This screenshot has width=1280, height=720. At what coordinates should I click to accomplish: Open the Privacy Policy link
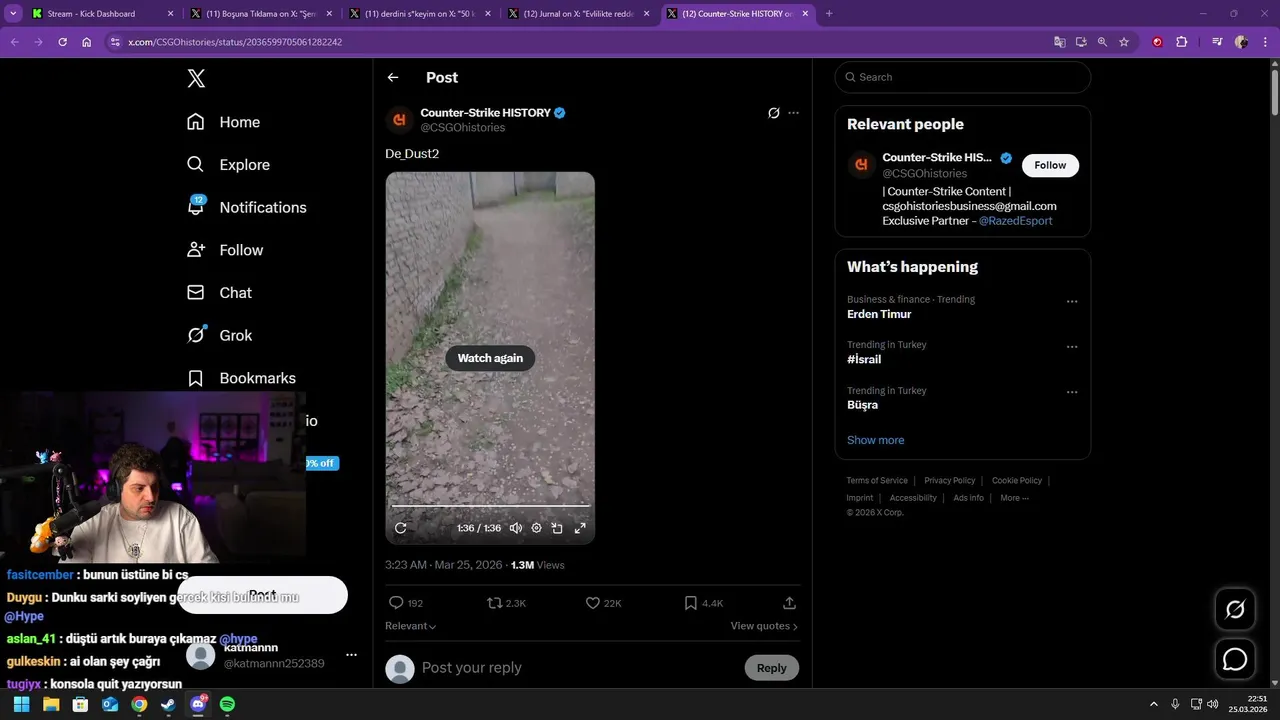point(949,481)
